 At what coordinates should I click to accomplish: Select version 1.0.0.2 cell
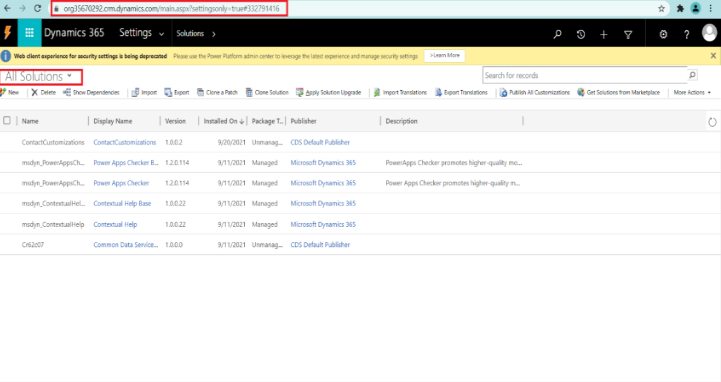(x=174, y=143)
